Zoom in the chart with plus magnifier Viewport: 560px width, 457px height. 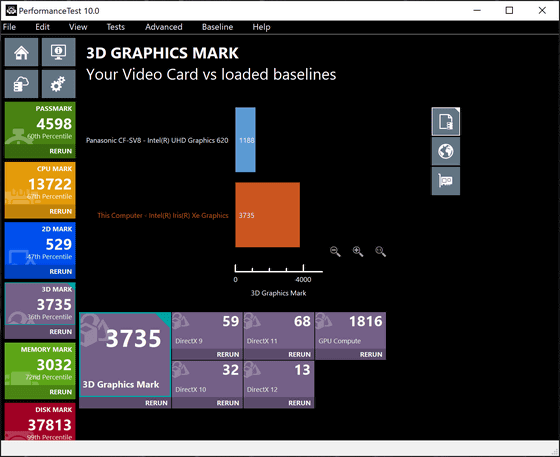358,251
